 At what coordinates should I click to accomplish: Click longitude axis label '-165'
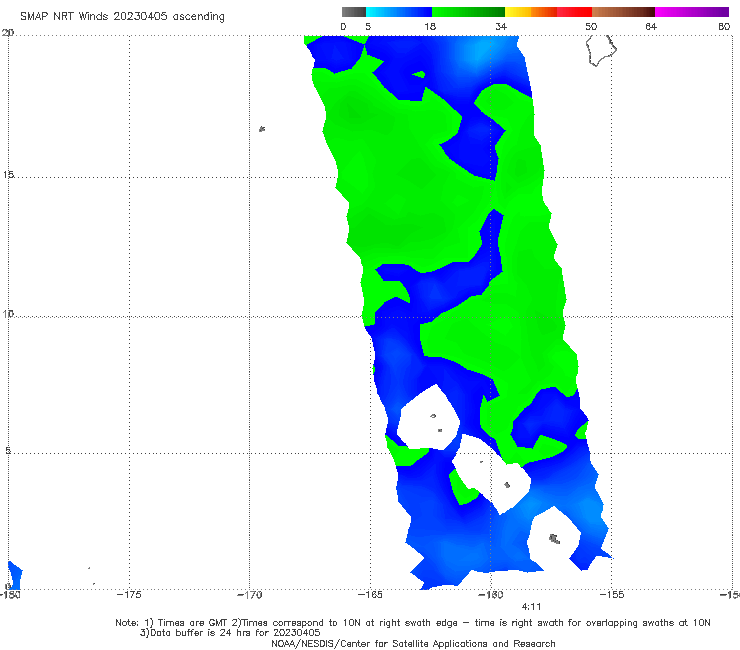(x=370, y=594)
